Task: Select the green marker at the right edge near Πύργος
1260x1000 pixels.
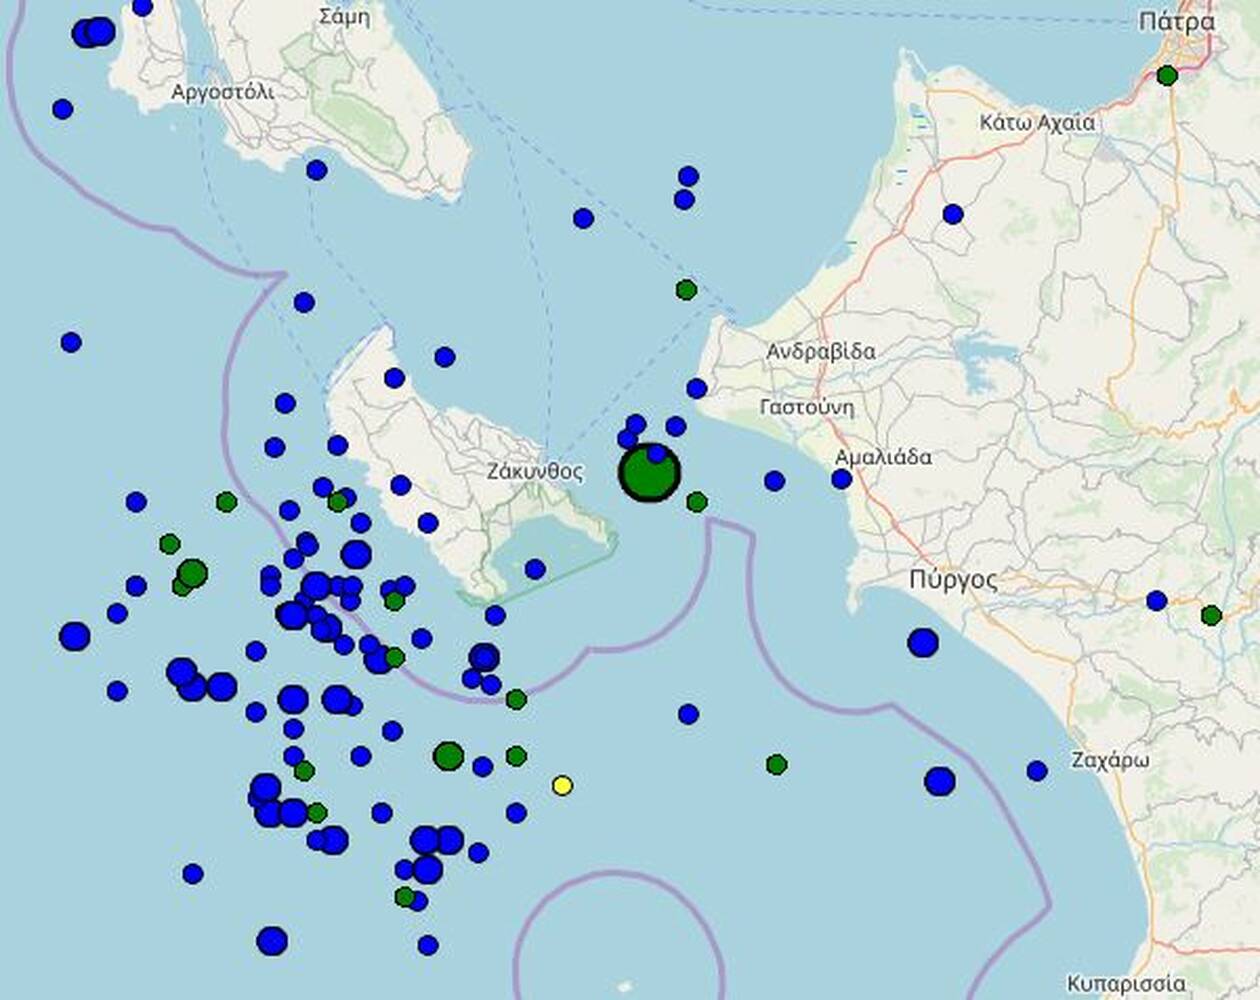Action: tap(1211, 615)
